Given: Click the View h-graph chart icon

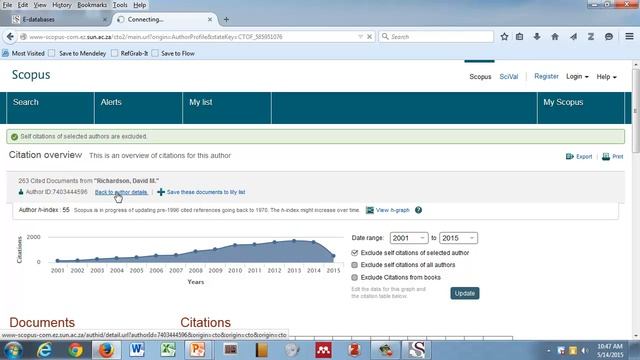Looking at the screenshot, I should click(x=370, y=210).
